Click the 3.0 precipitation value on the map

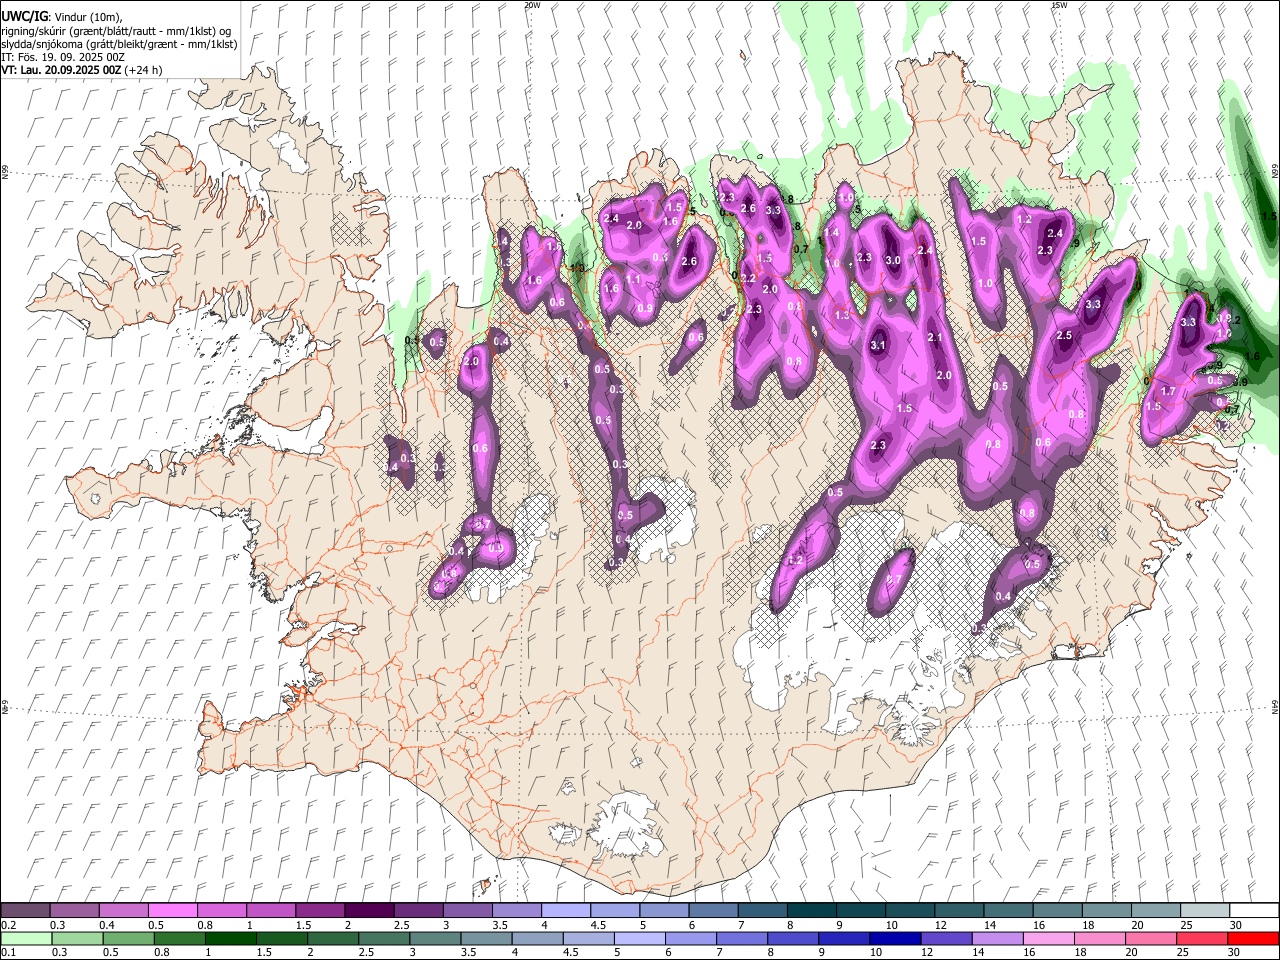pyautogui.click(x=893, y=260)
